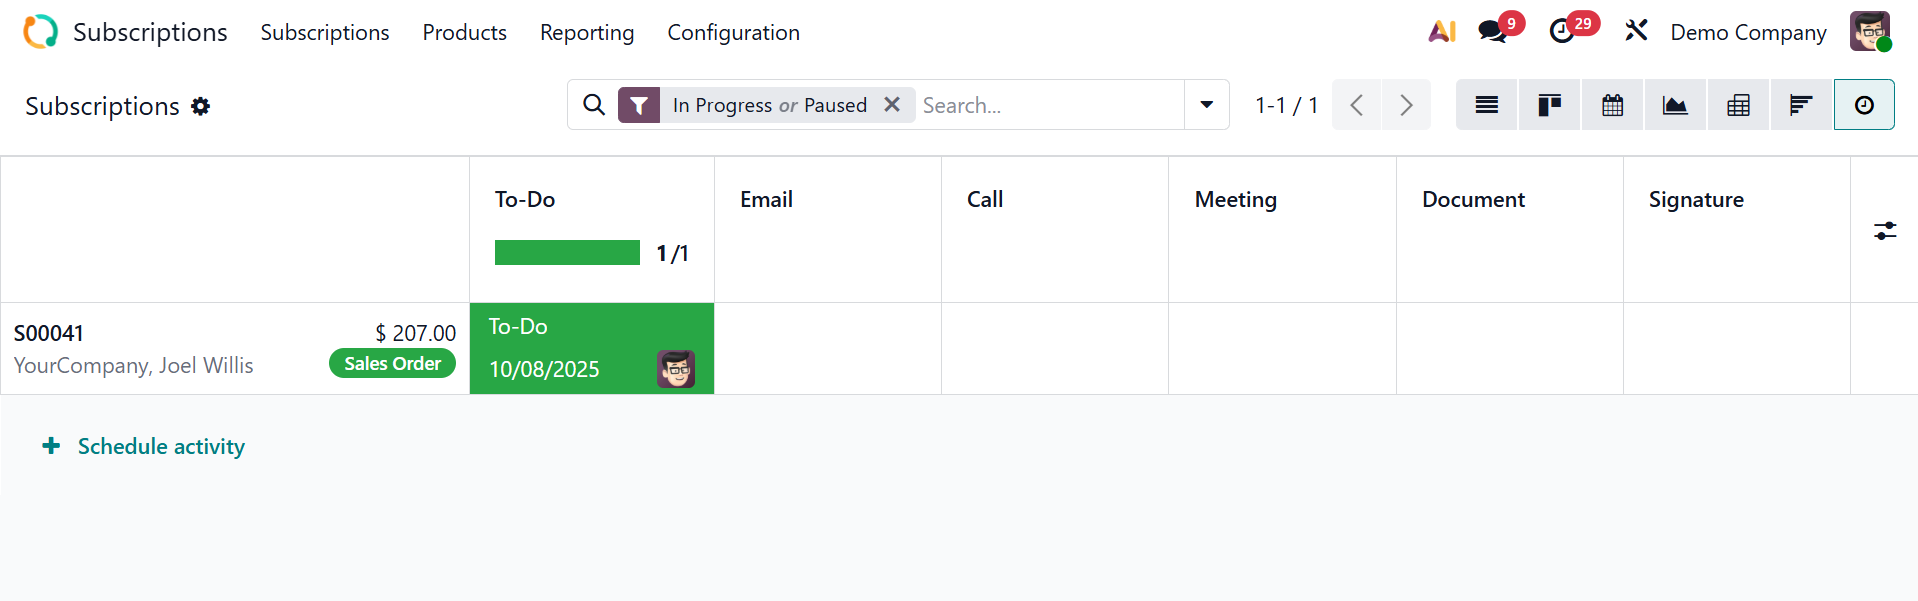
Task: Open the messages chat icon
Action: point(1493,32)
